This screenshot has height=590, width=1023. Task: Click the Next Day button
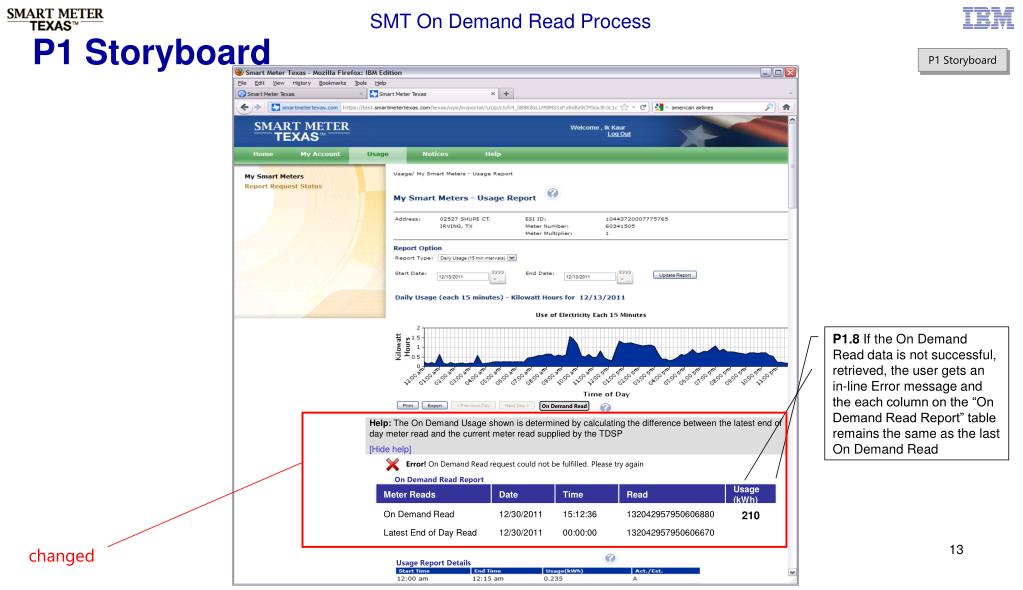tap(518, 405)
